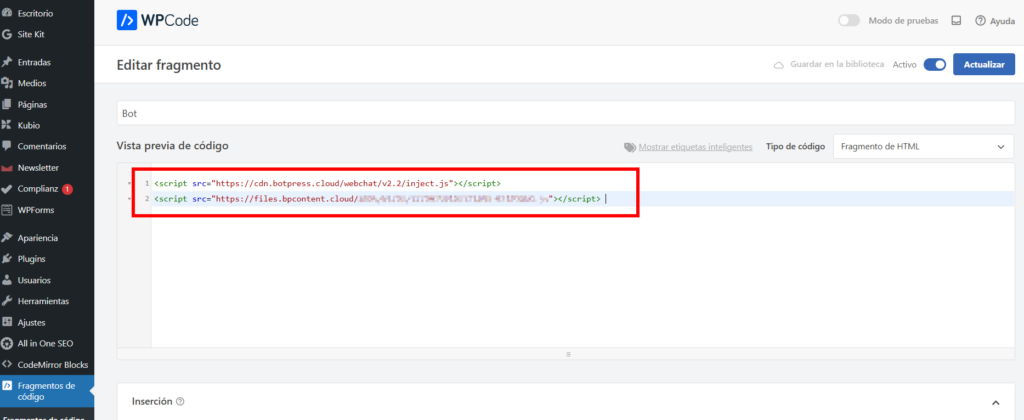Click Mostrar etiquetas inteligentes link
Viewport: 1024px width, 420px height.
click(696, 147)
